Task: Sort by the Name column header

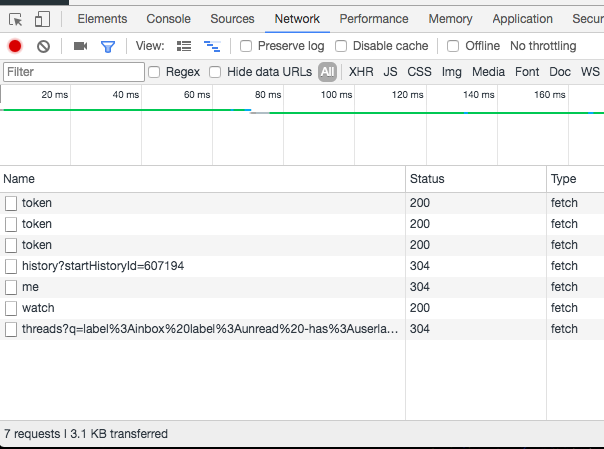Action: pyautogui.click(x=203, y=179)
